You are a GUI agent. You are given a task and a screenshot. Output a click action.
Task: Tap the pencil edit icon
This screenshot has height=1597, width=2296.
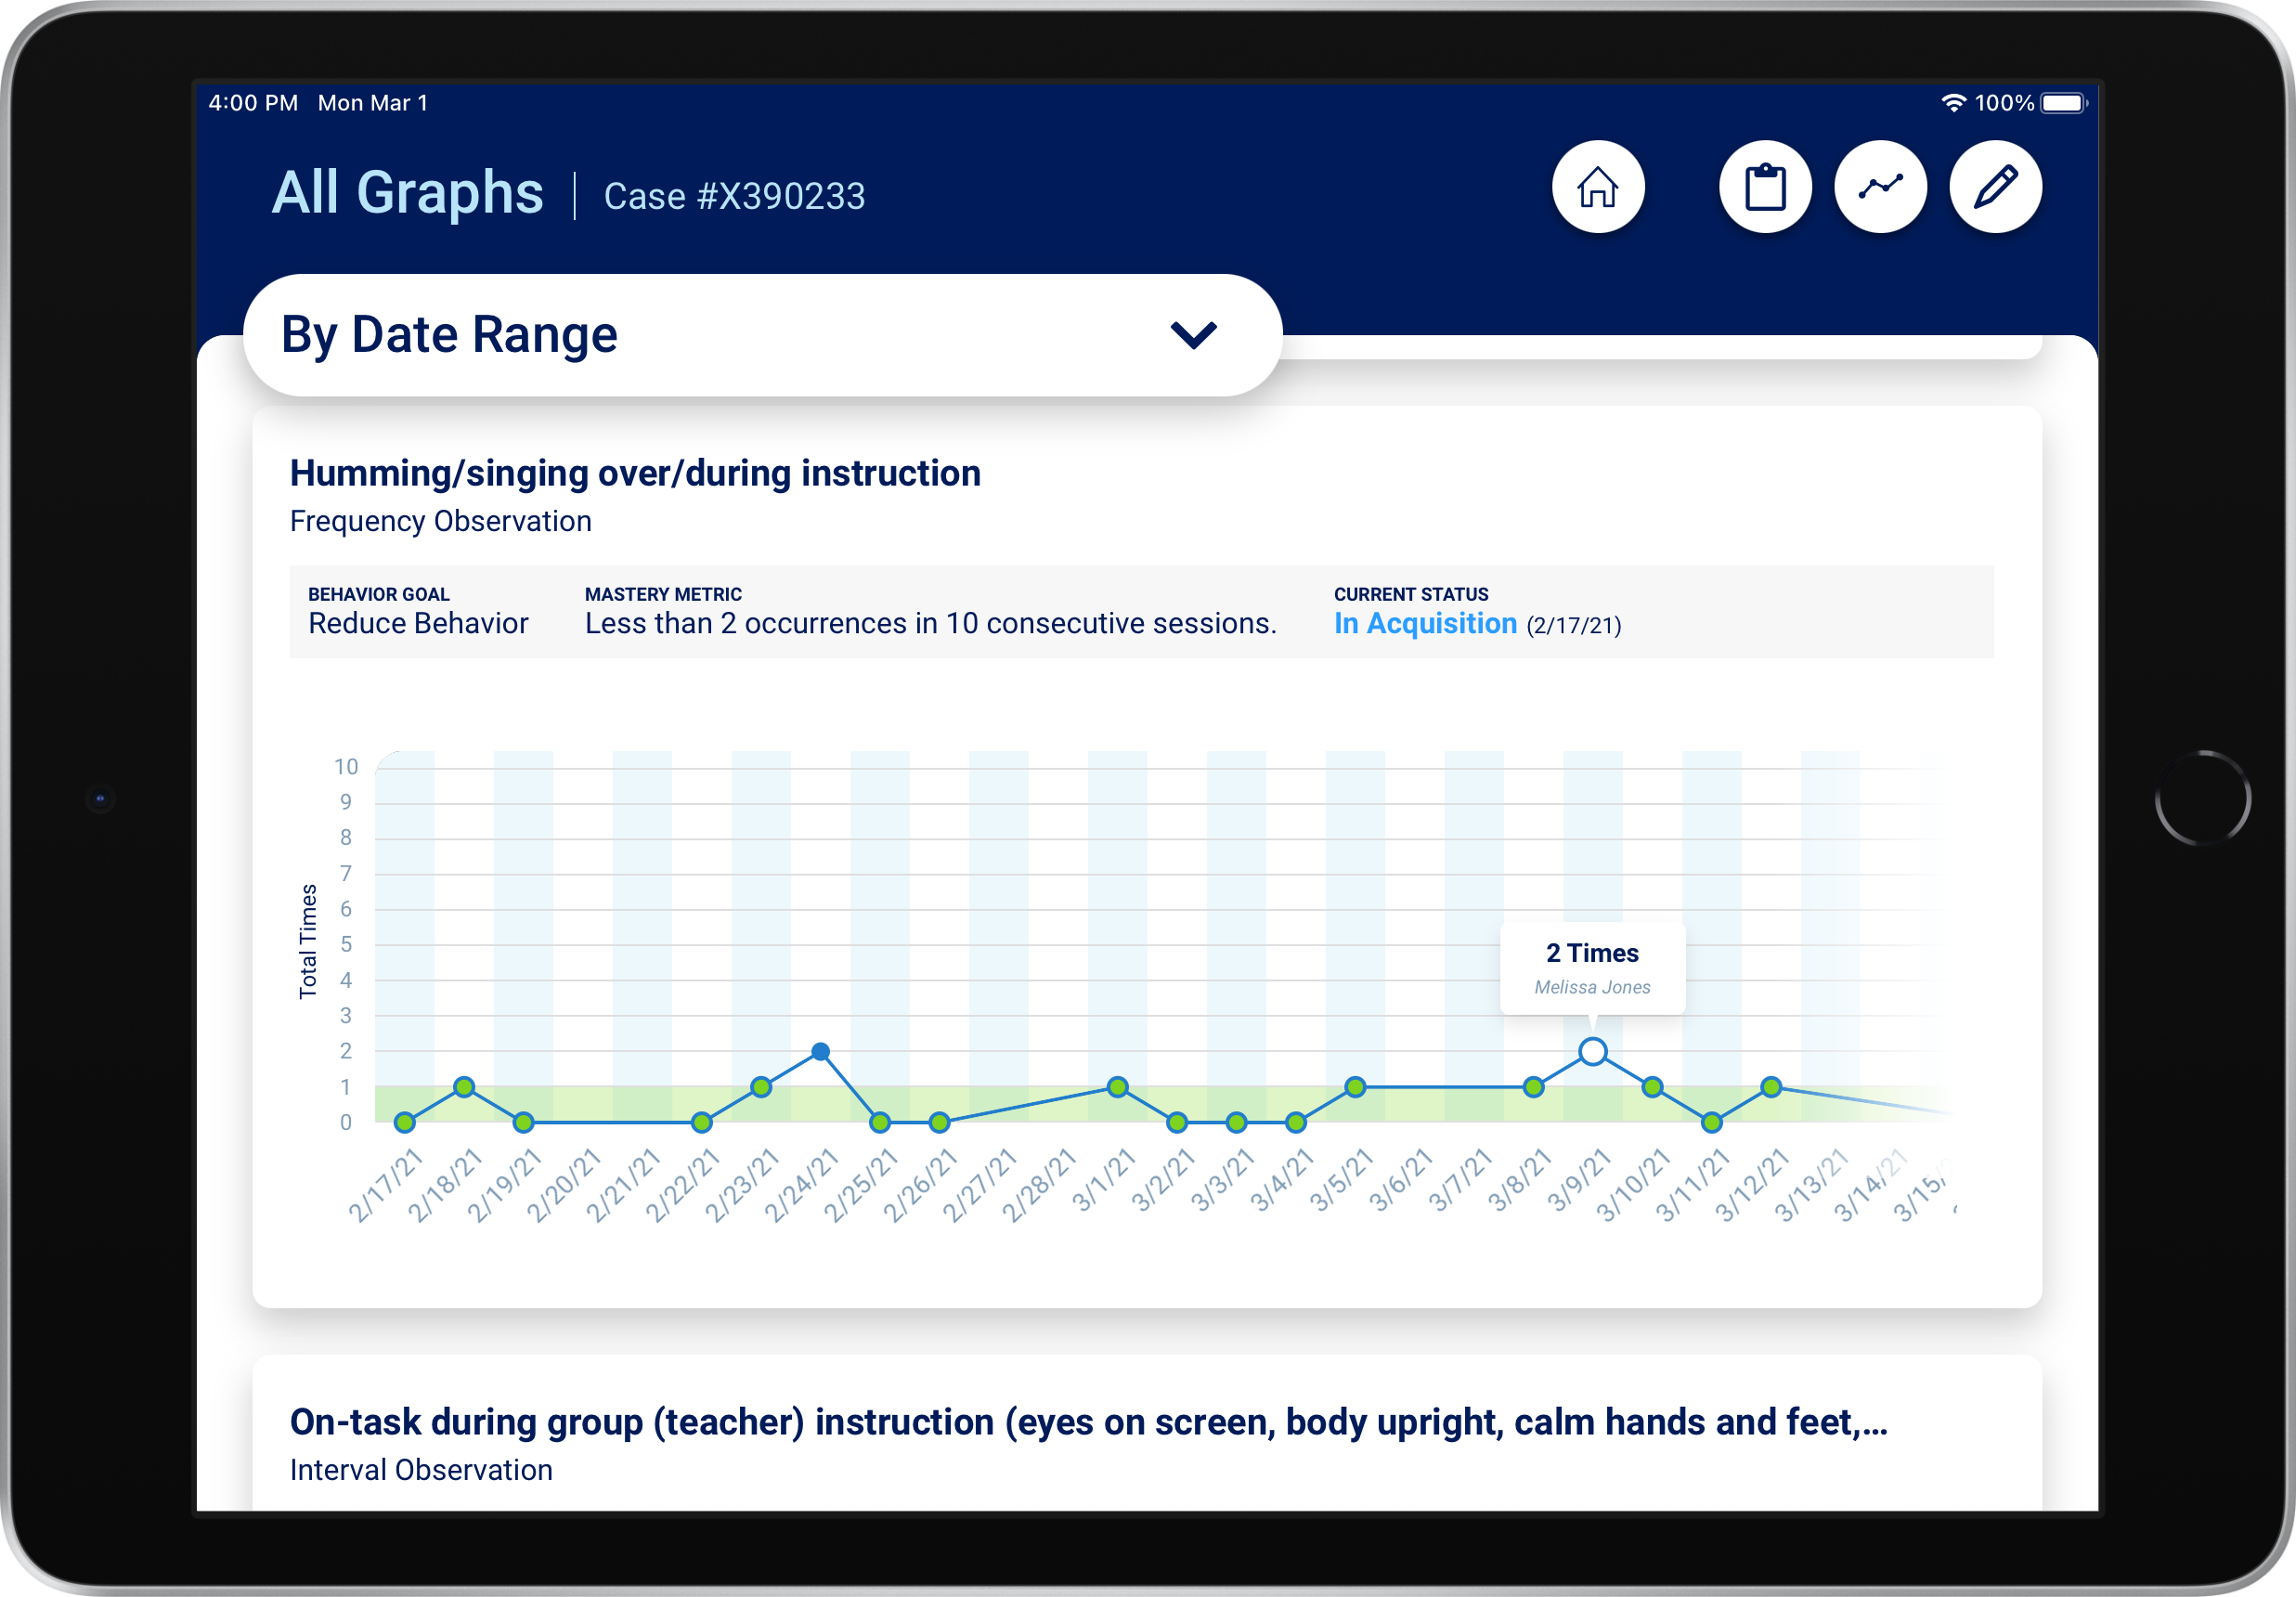(1995, 187)
